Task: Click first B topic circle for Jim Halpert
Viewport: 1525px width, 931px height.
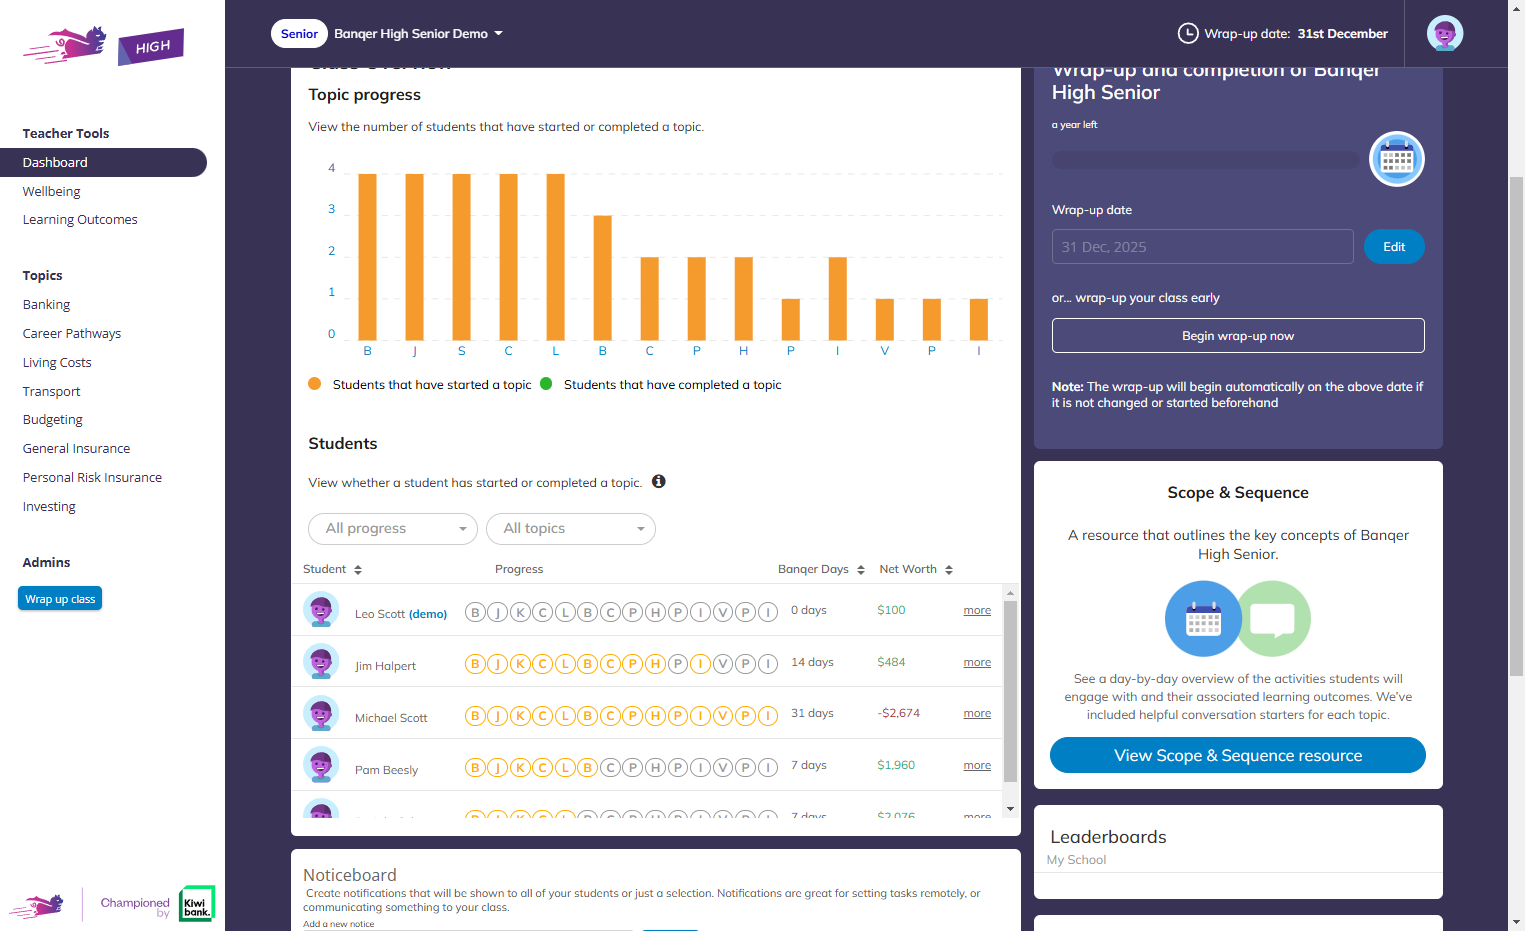Action: pyautogui.click(x=475, y=663)
